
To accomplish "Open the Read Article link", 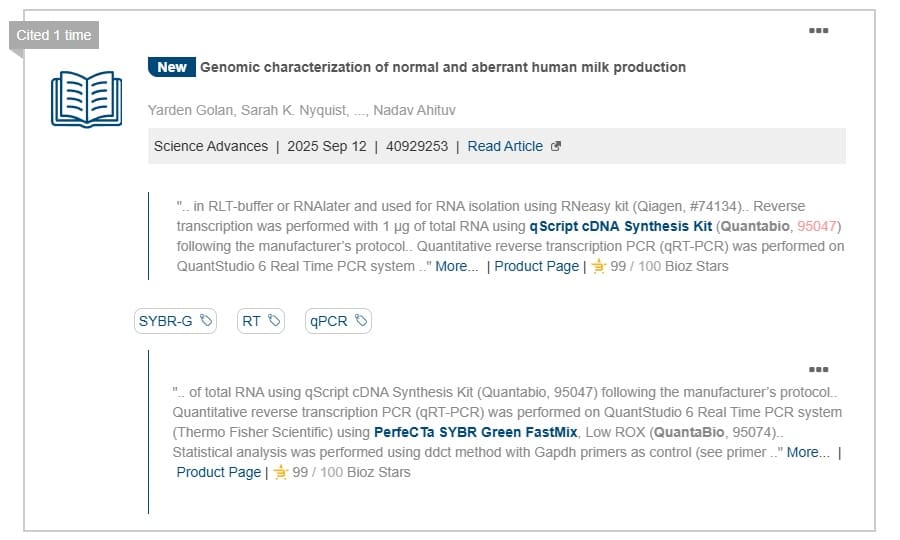I will click(505, 146).
